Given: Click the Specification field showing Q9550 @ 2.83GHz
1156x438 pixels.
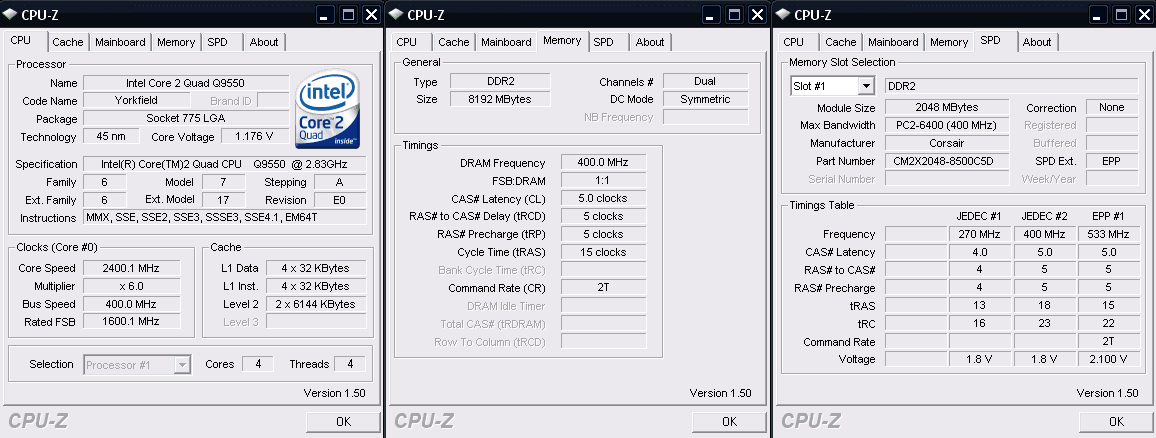Looking at the screenshot, I should (225, 164).
